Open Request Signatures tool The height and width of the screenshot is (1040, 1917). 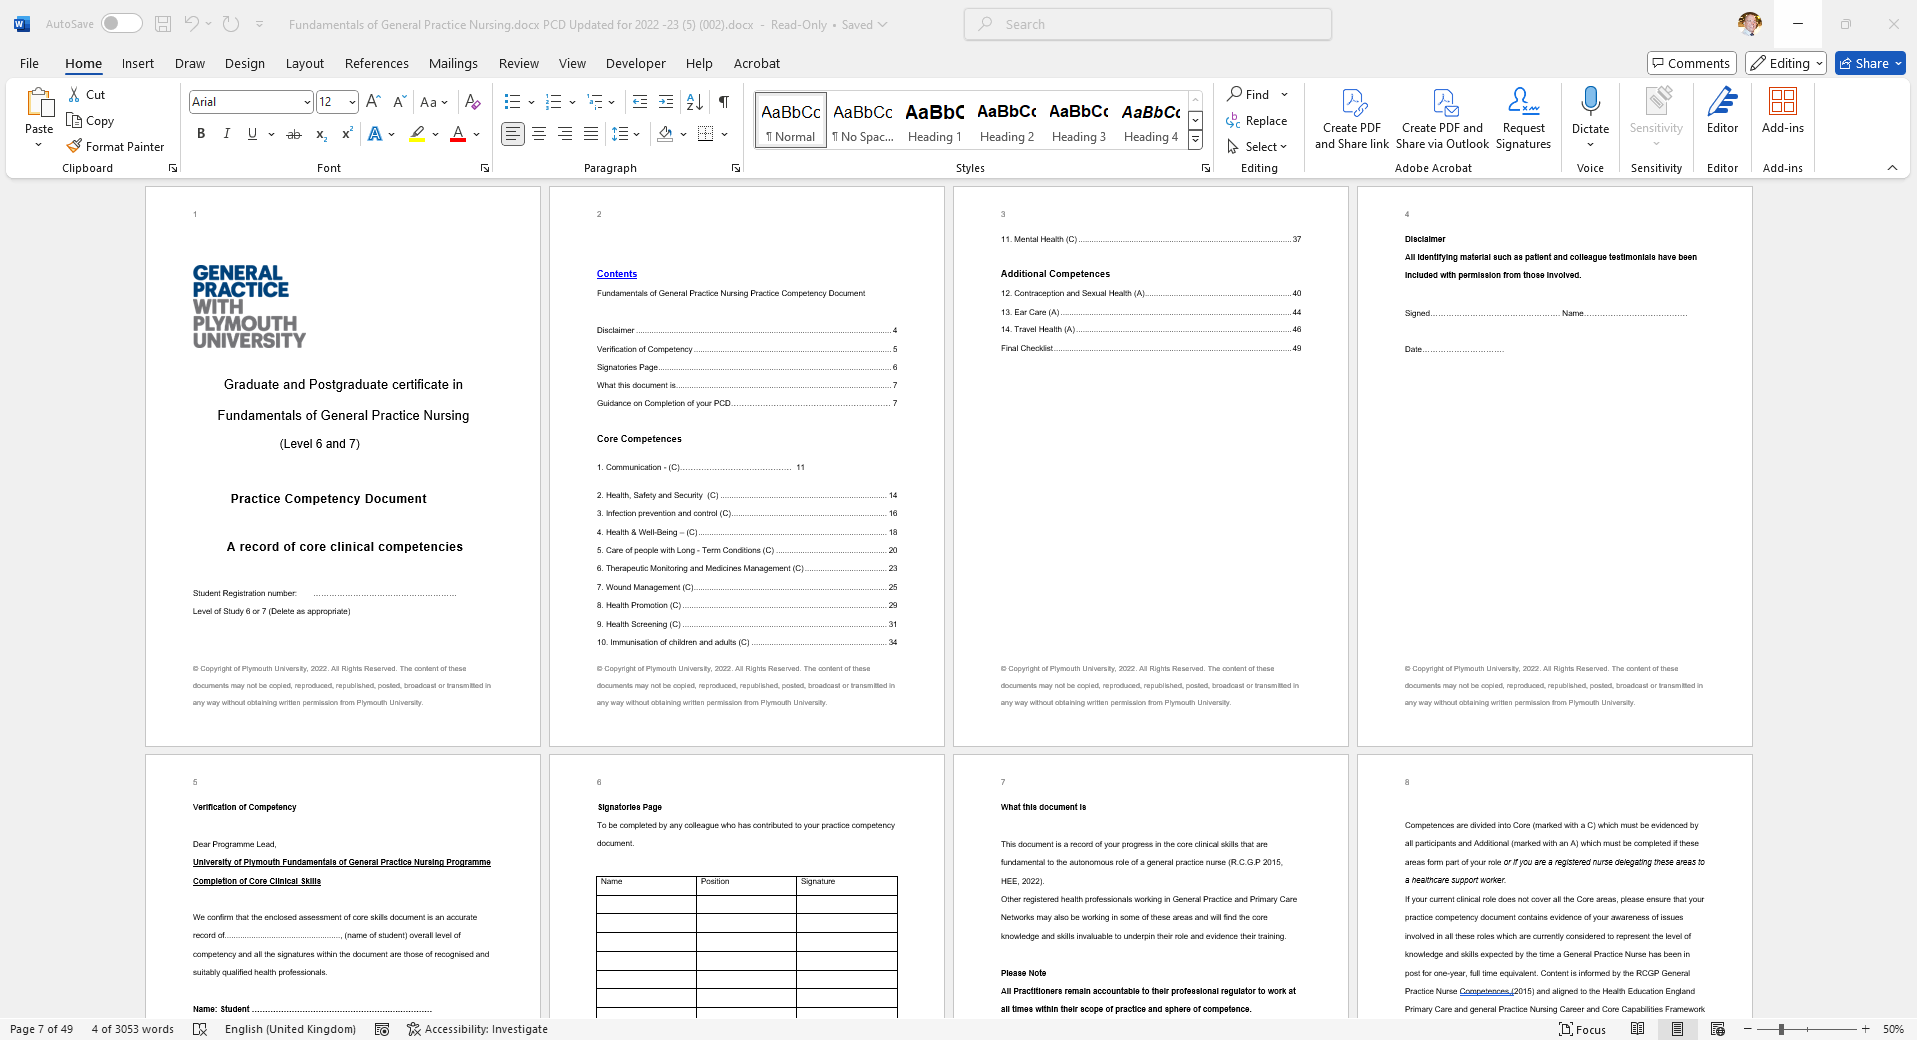click(x=1523, y=118)
